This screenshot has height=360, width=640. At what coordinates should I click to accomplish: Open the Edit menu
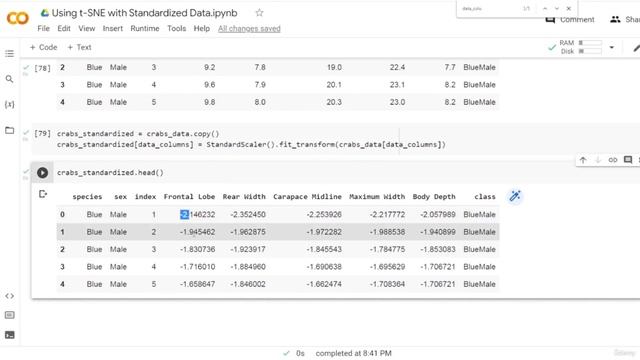point(64,29)
